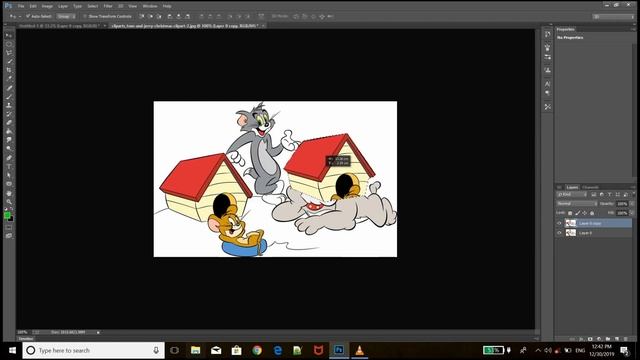Open the status bar info arrow
This screenshot has height=360, width=640.
(x=98, y=333)
